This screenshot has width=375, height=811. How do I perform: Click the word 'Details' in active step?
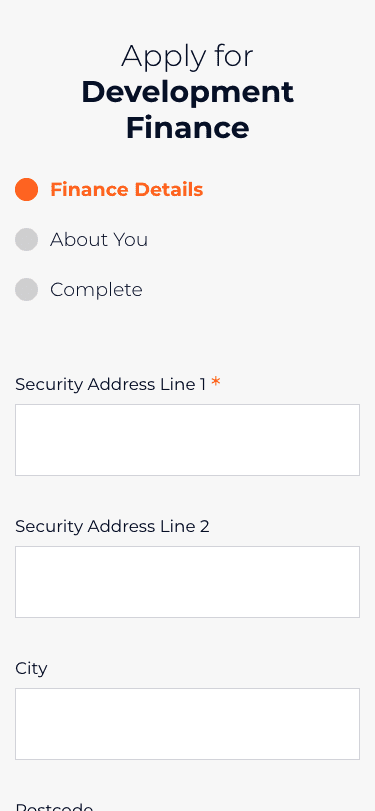pyautogui.click(x=169, y=190)
